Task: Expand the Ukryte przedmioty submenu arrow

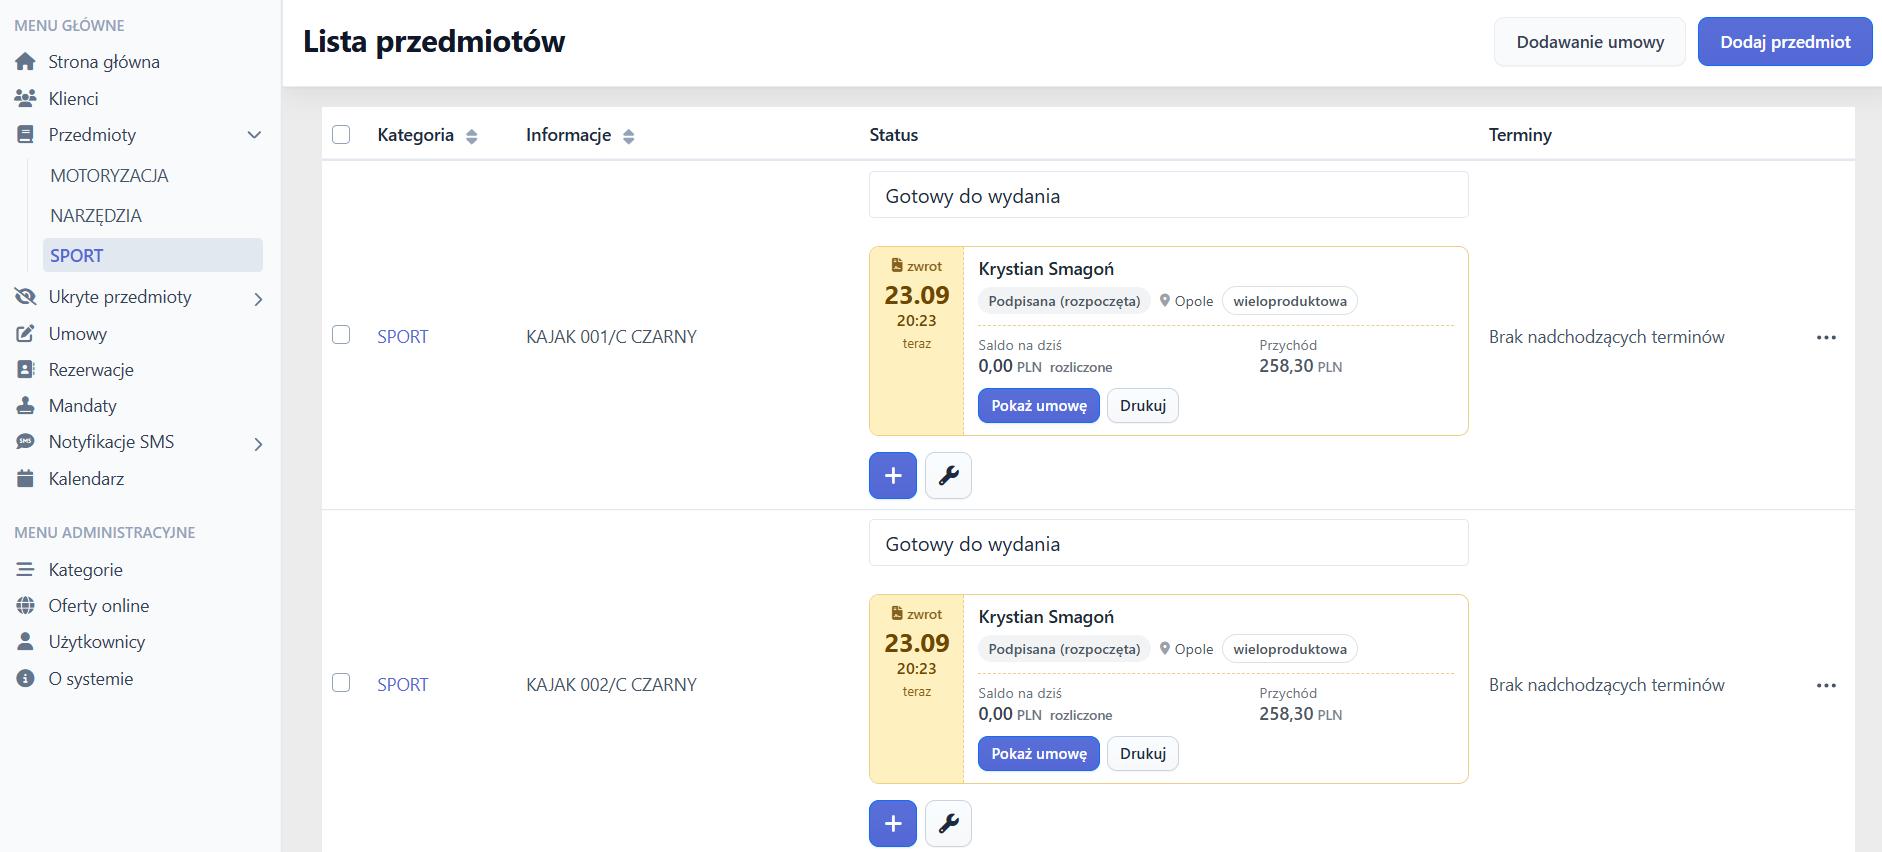Action: [258, 299]
